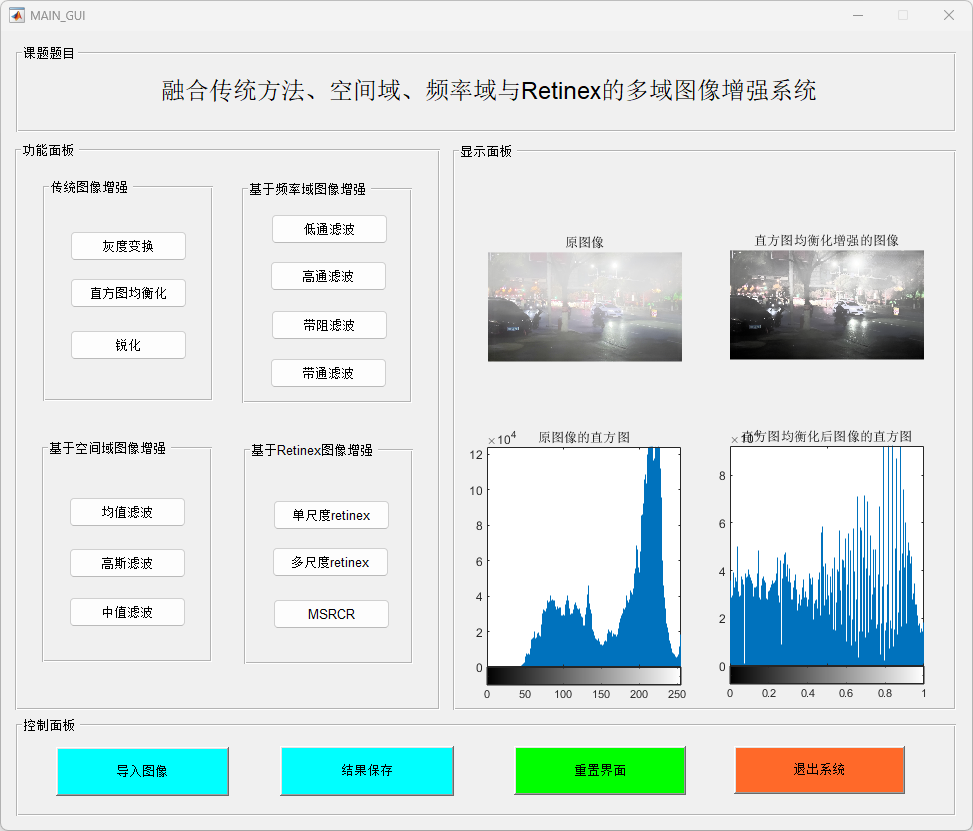The image size is (973, 831).
Task: Click the 高斯滤波 button
Action: [127, 563]
